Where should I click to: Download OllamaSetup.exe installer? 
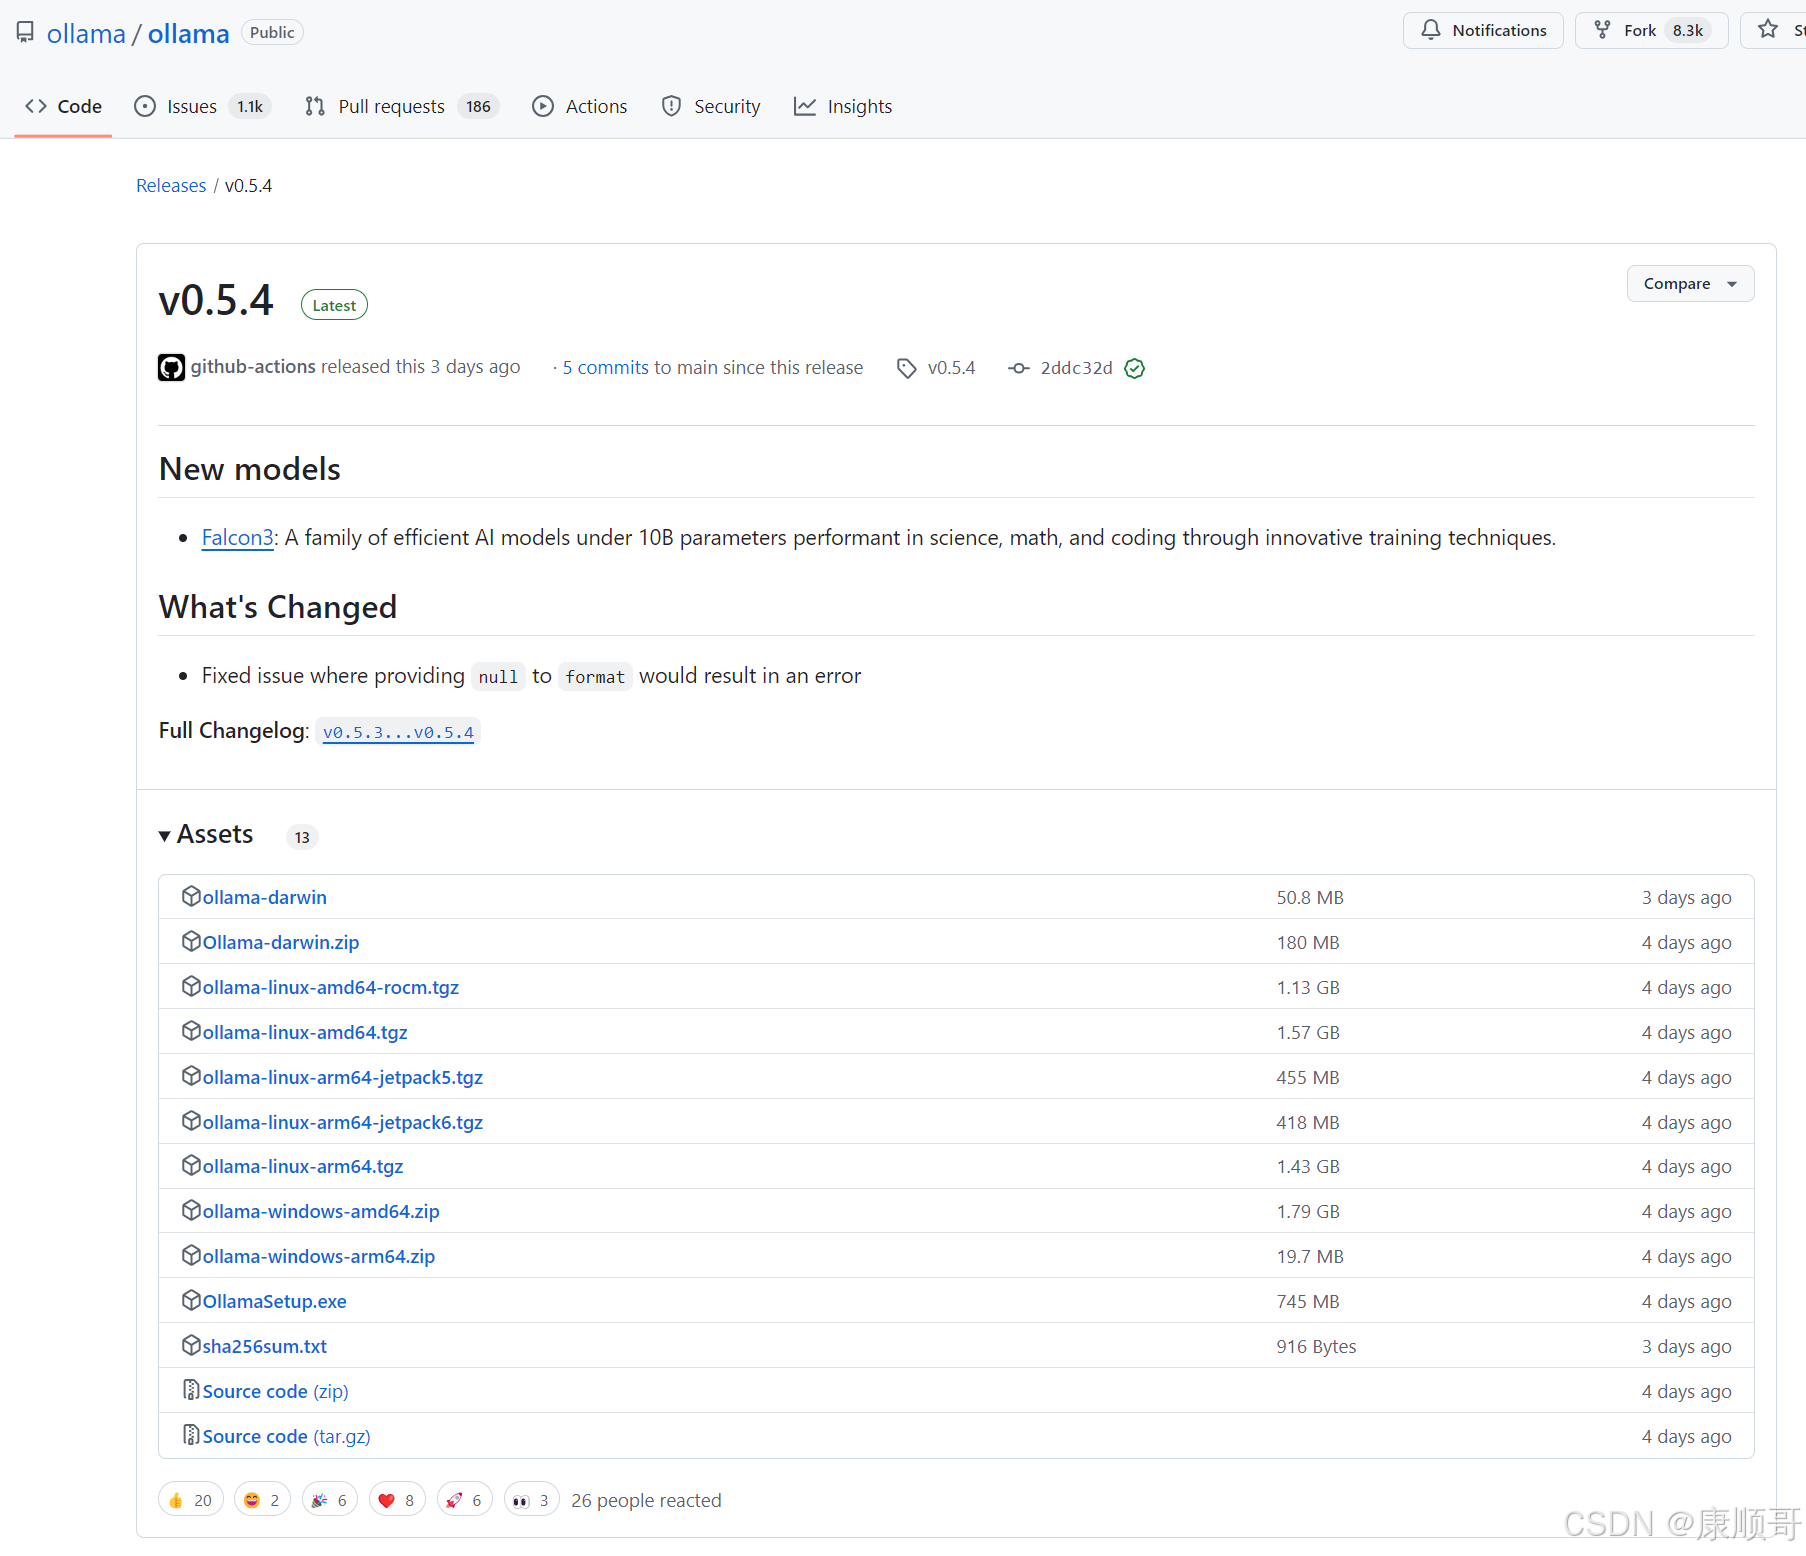[275, 1302]
